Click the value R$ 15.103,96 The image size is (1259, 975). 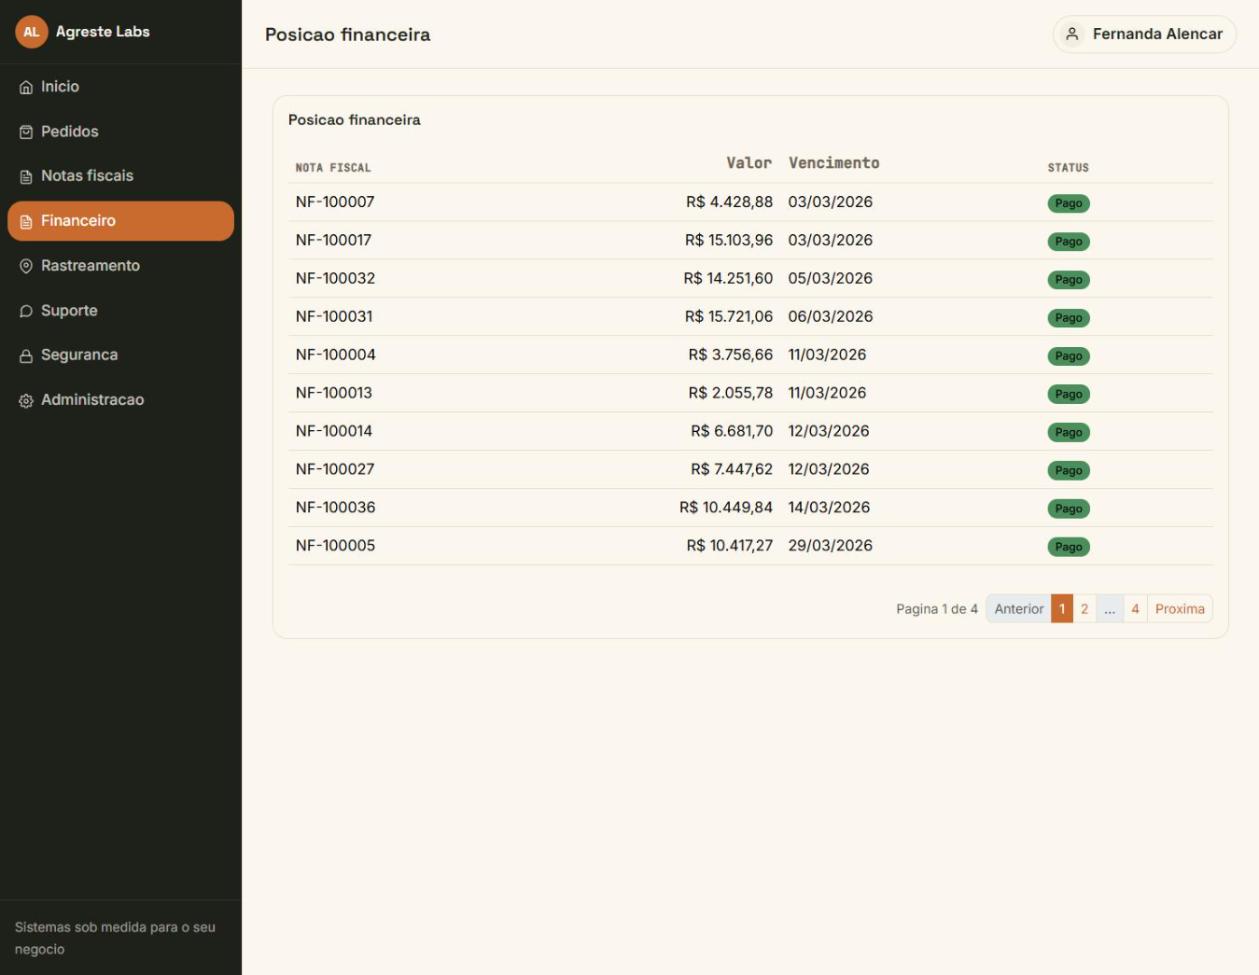(729, 240)
